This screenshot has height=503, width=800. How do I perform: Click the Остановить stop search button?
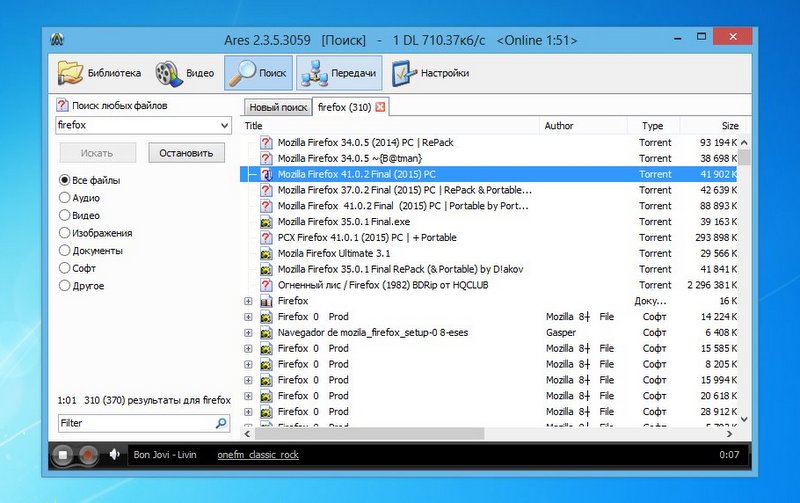click(x=186, y=153)
